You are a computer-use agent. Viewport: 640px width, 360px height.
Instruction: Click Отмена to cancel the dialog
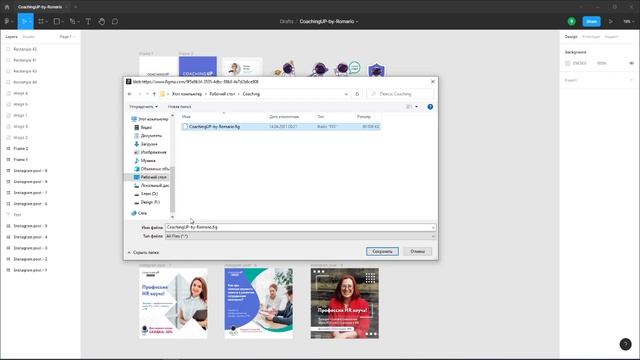pyautogui.click(x=417, y=251)
